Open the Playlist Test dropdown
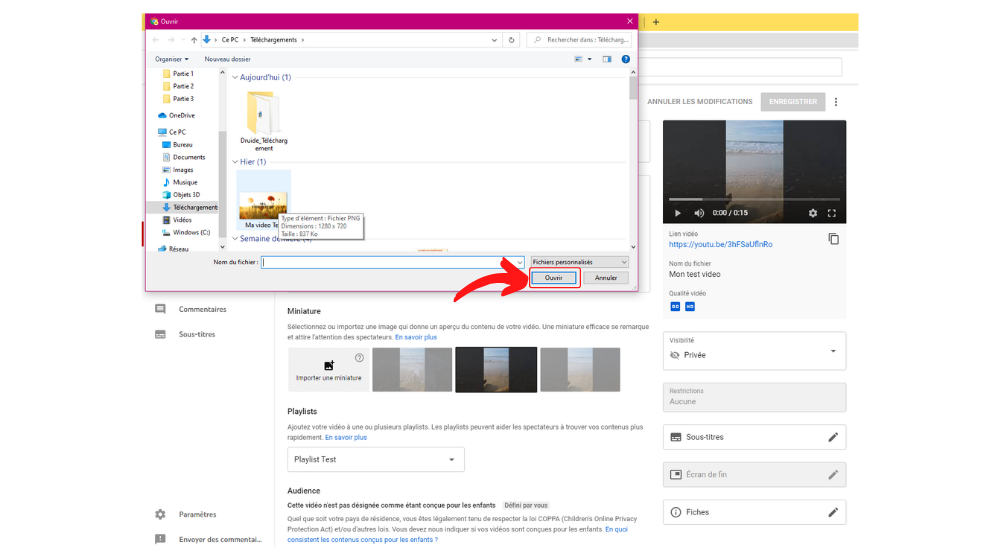The height and width of the screenshot is (560, 1000). [376, 460]
